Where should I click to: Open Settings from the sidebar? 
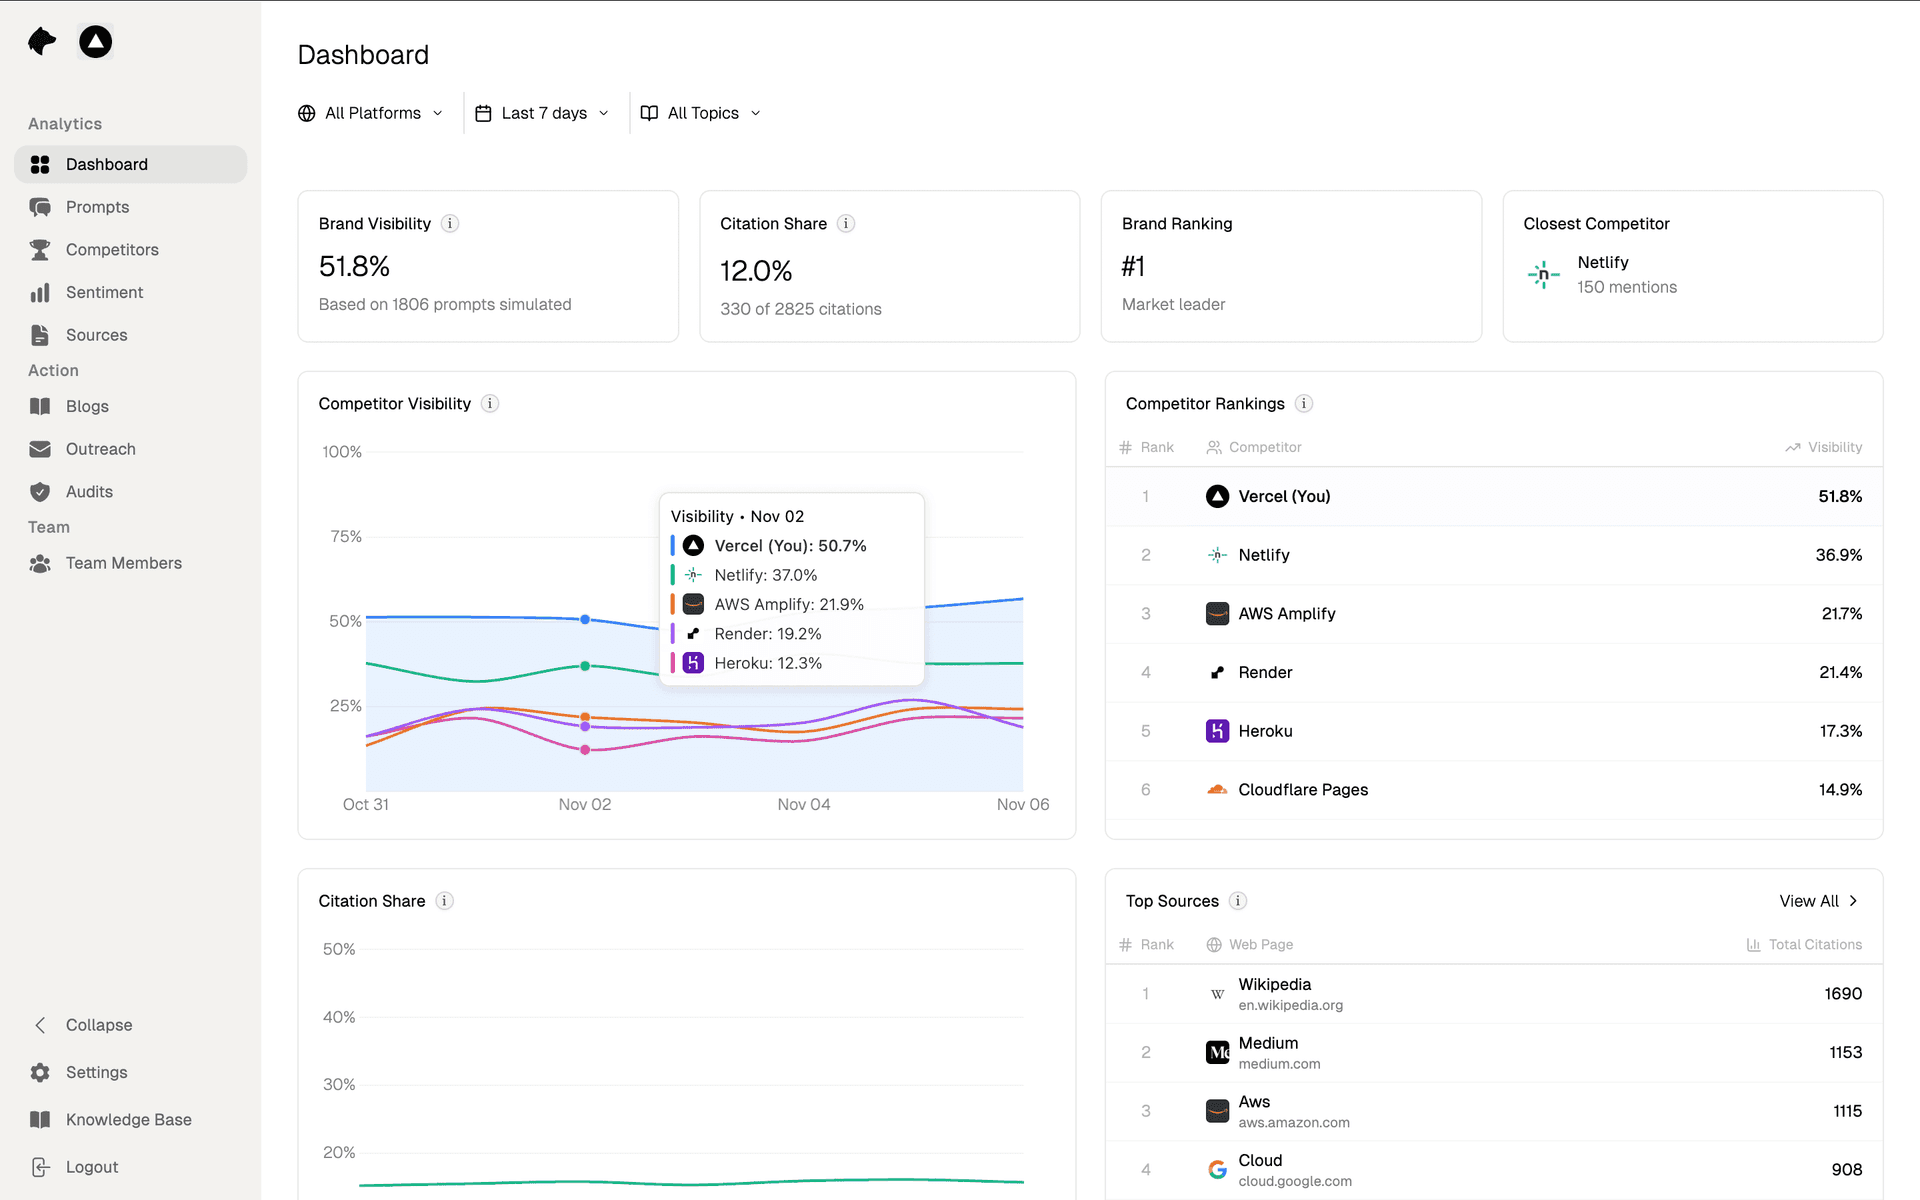[x=95, y=1072]
